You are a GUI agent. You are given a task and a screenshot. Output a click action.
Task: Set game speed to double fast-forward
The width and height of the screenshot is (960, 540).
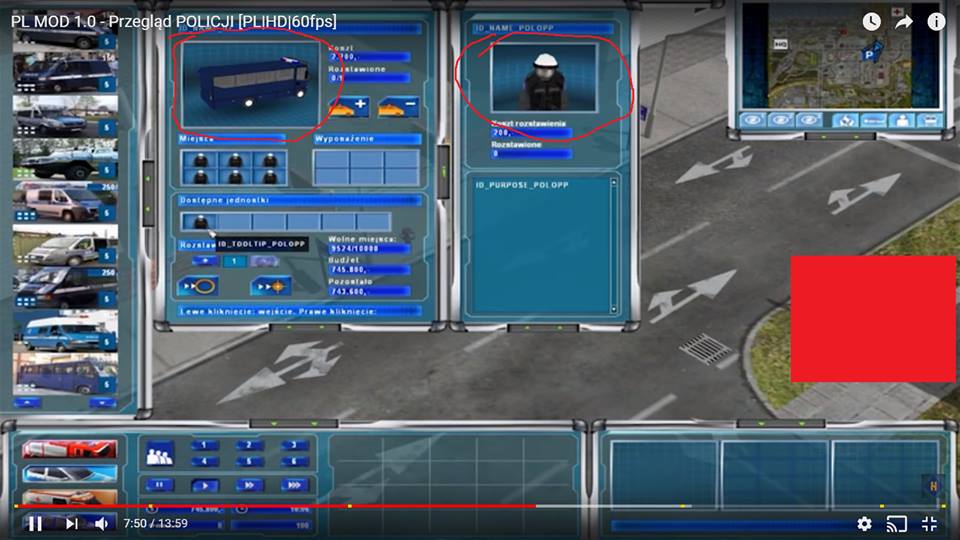click(x=250, y=486)
